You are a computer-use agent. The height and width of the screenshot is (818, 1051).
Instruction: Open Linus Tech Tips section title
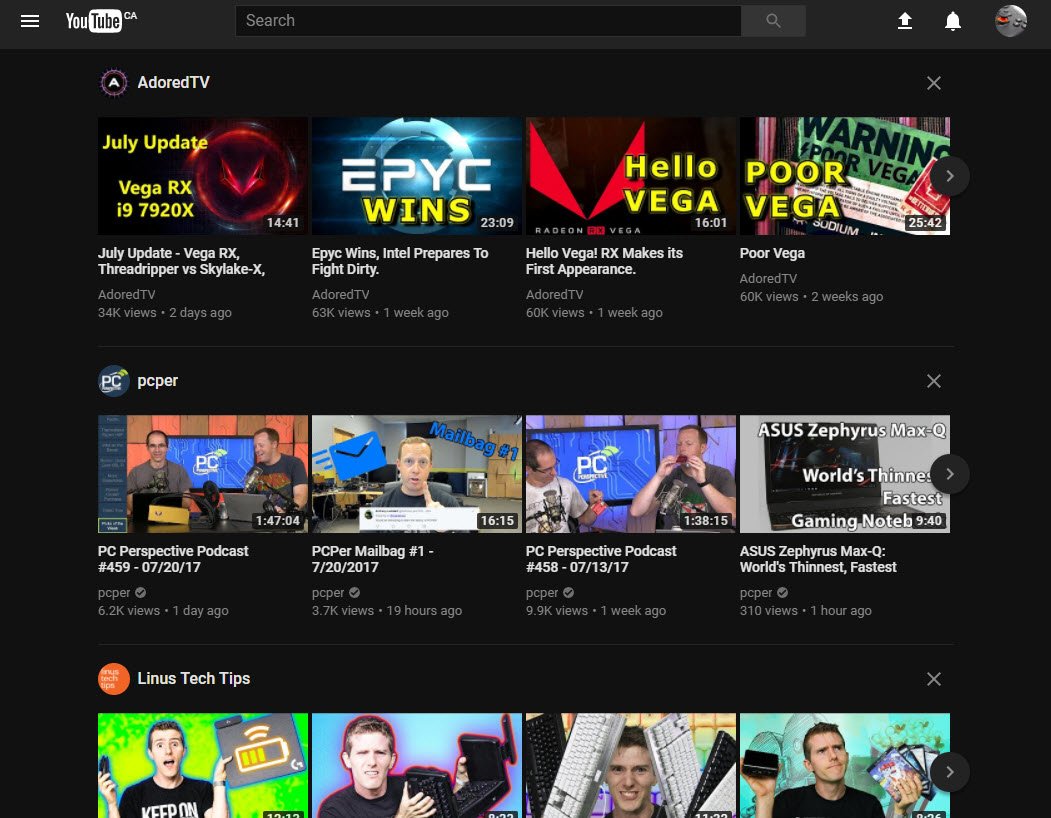(x=194, y=679)
